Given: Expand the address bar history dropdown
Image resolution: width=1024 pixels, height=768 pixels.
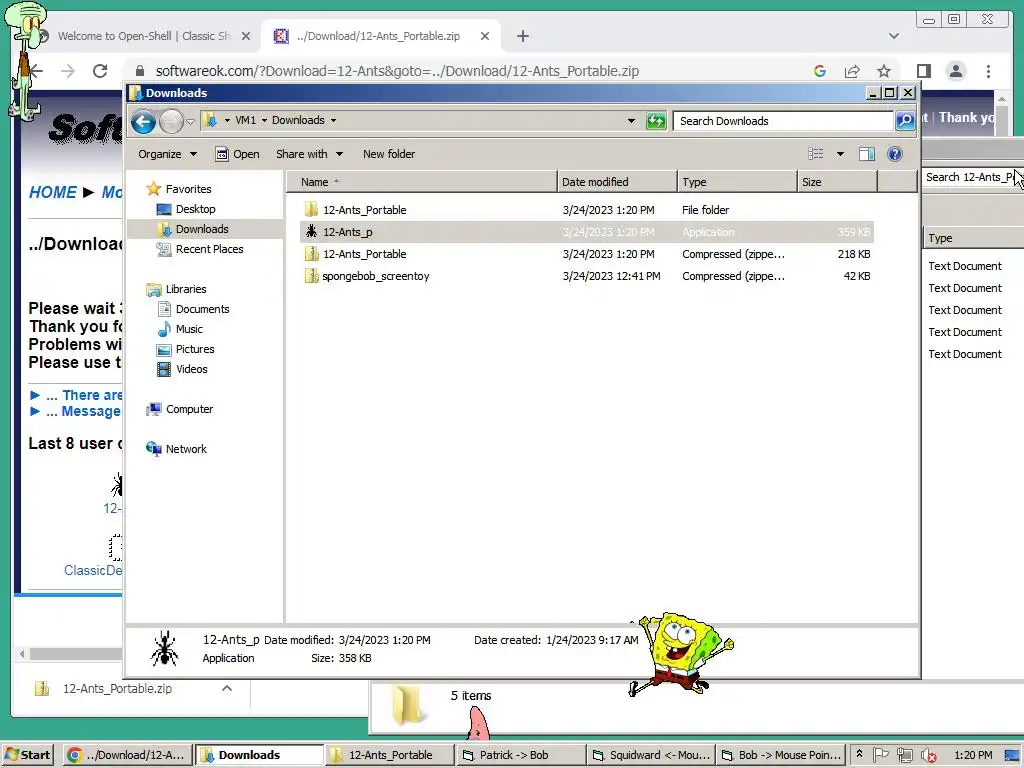Looking at the screenshot, I should click(x=631, y=121).
